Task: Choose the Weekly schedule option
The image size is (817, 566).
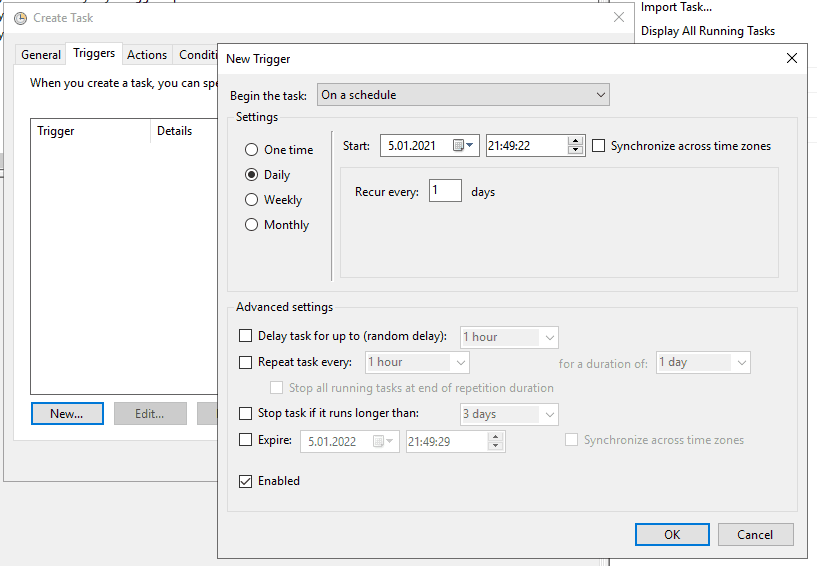Action: (x=252, y=200)
